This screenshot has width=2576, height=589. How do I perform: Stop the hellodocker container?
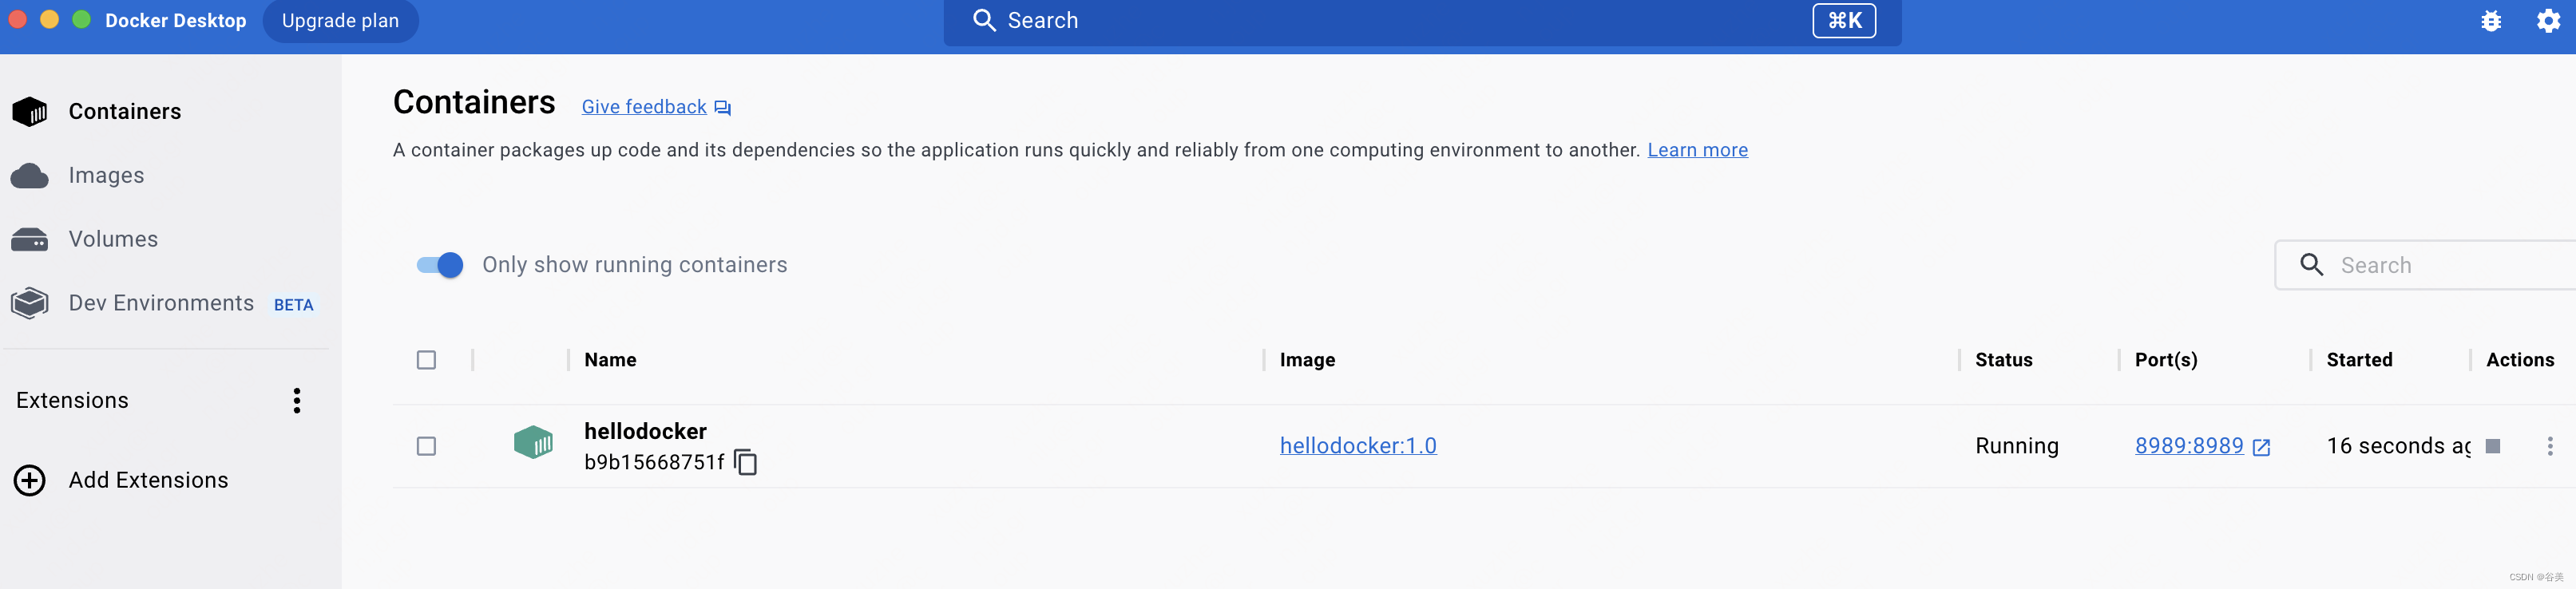(x=2493, y=446)
